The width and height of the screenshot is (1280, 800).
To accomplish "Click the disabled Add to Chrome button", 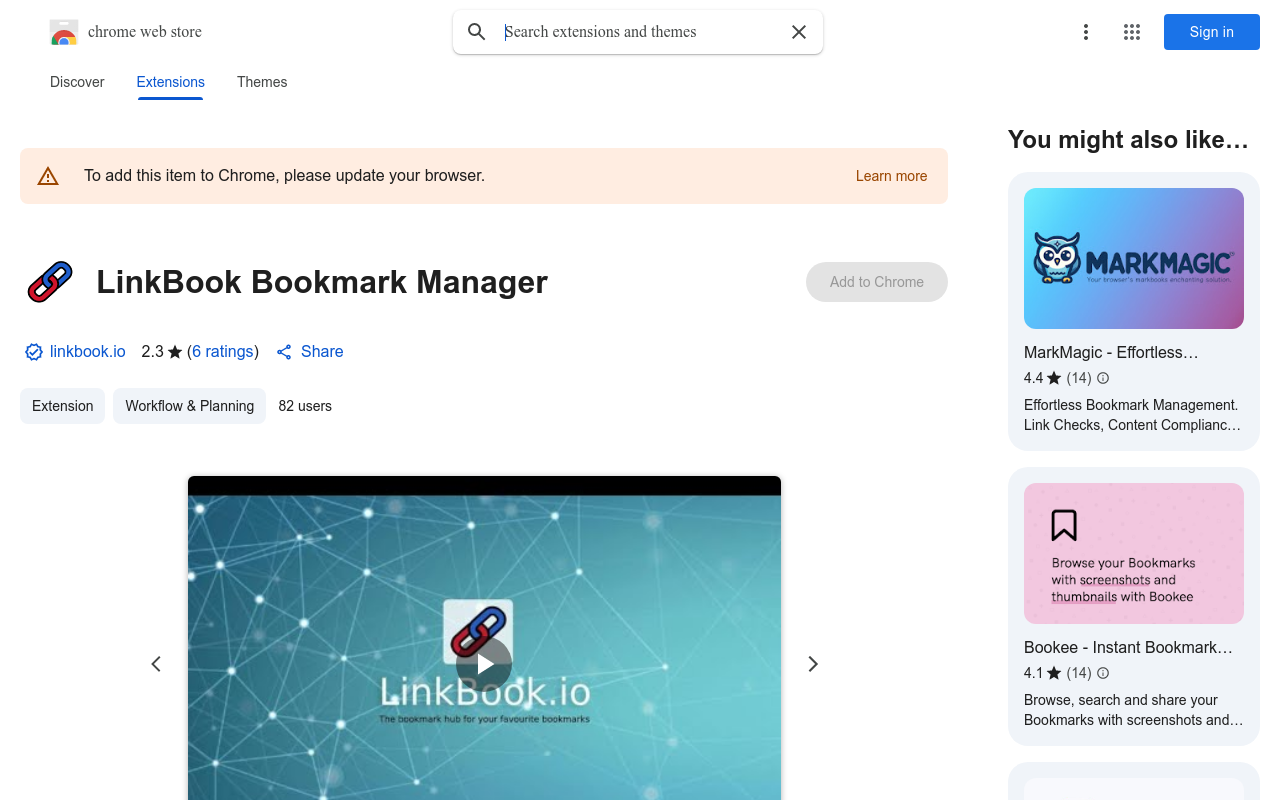I will (x=877, y=282).
